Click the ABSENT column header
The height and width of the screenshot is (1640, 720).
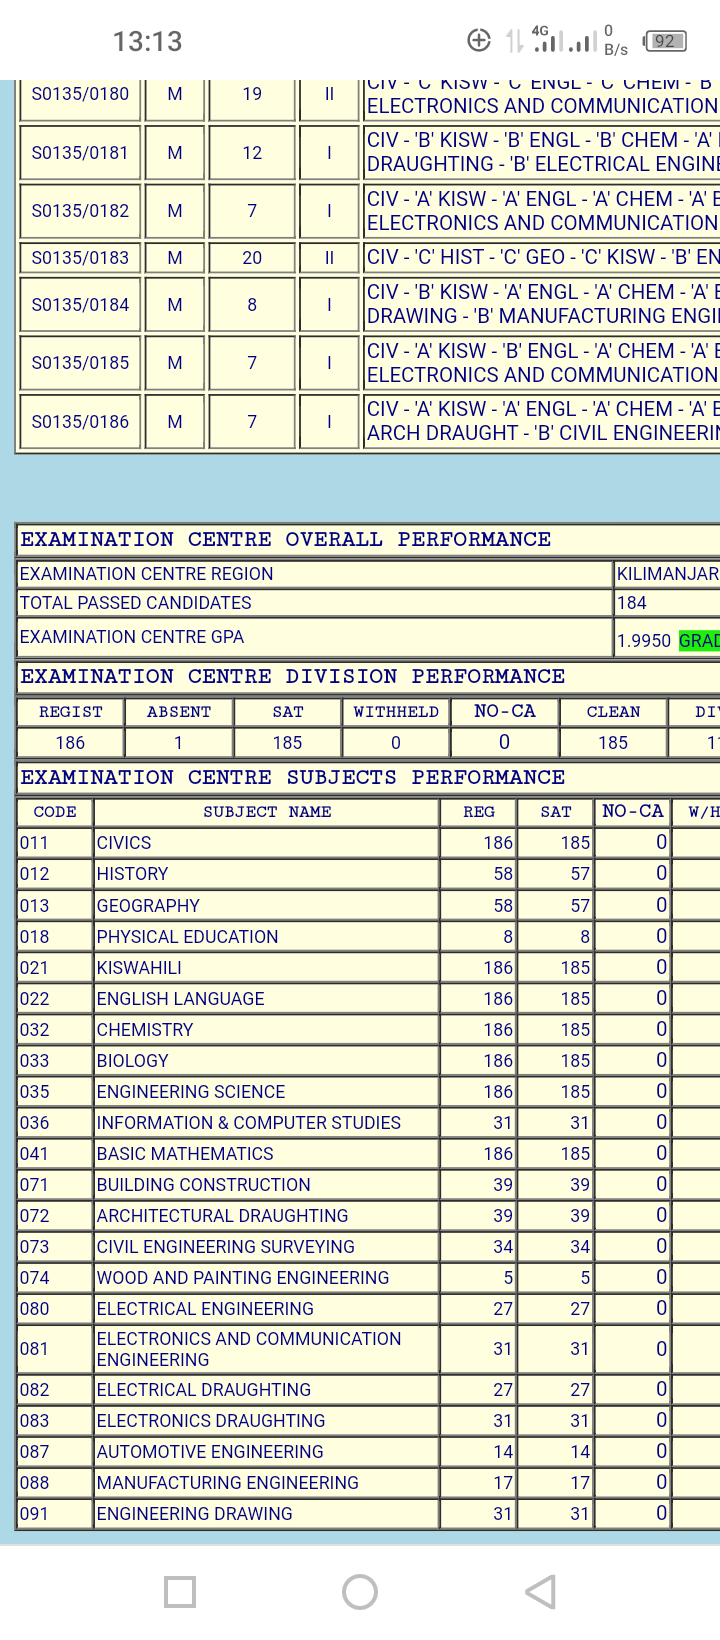coord(179,712)
